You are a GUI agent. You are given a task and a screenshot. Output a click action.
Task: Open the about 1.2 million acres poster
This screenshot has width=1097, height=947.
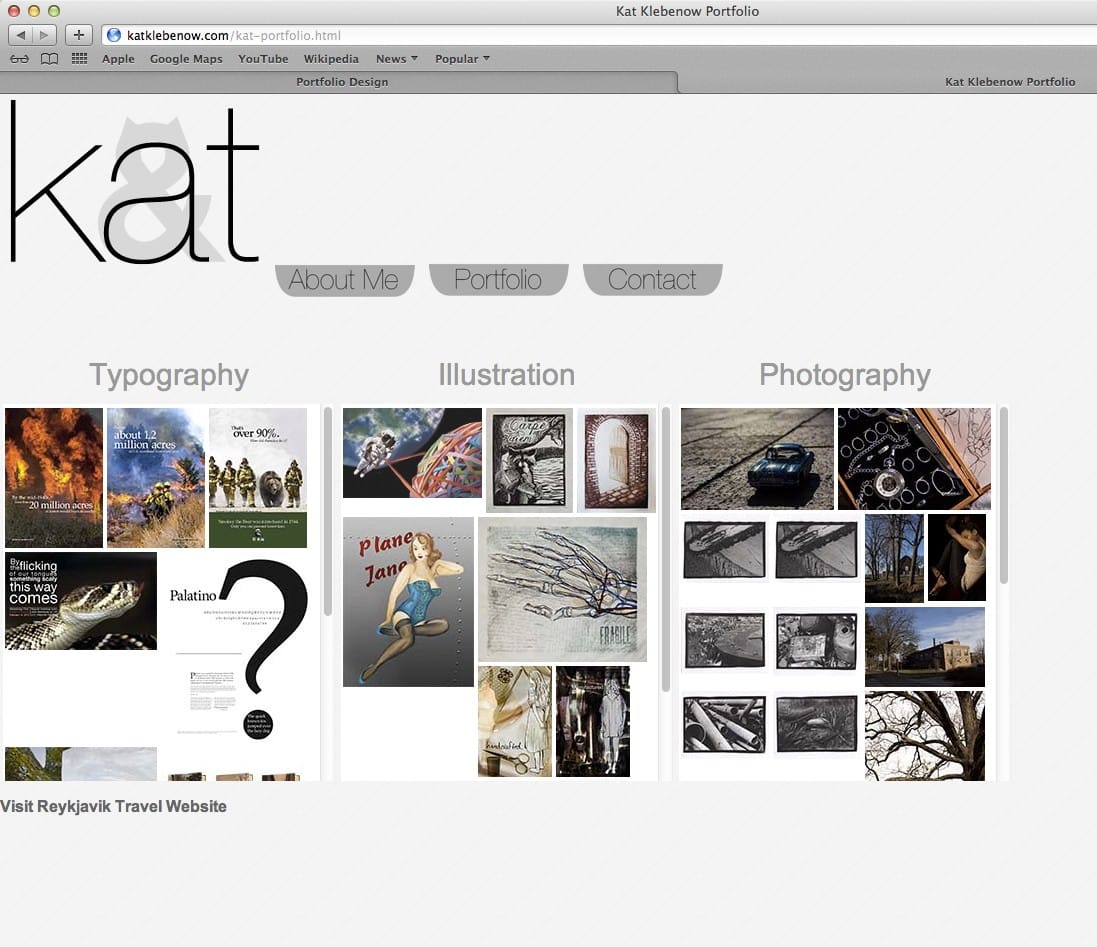pyautogui.click(x=156, y=478)
